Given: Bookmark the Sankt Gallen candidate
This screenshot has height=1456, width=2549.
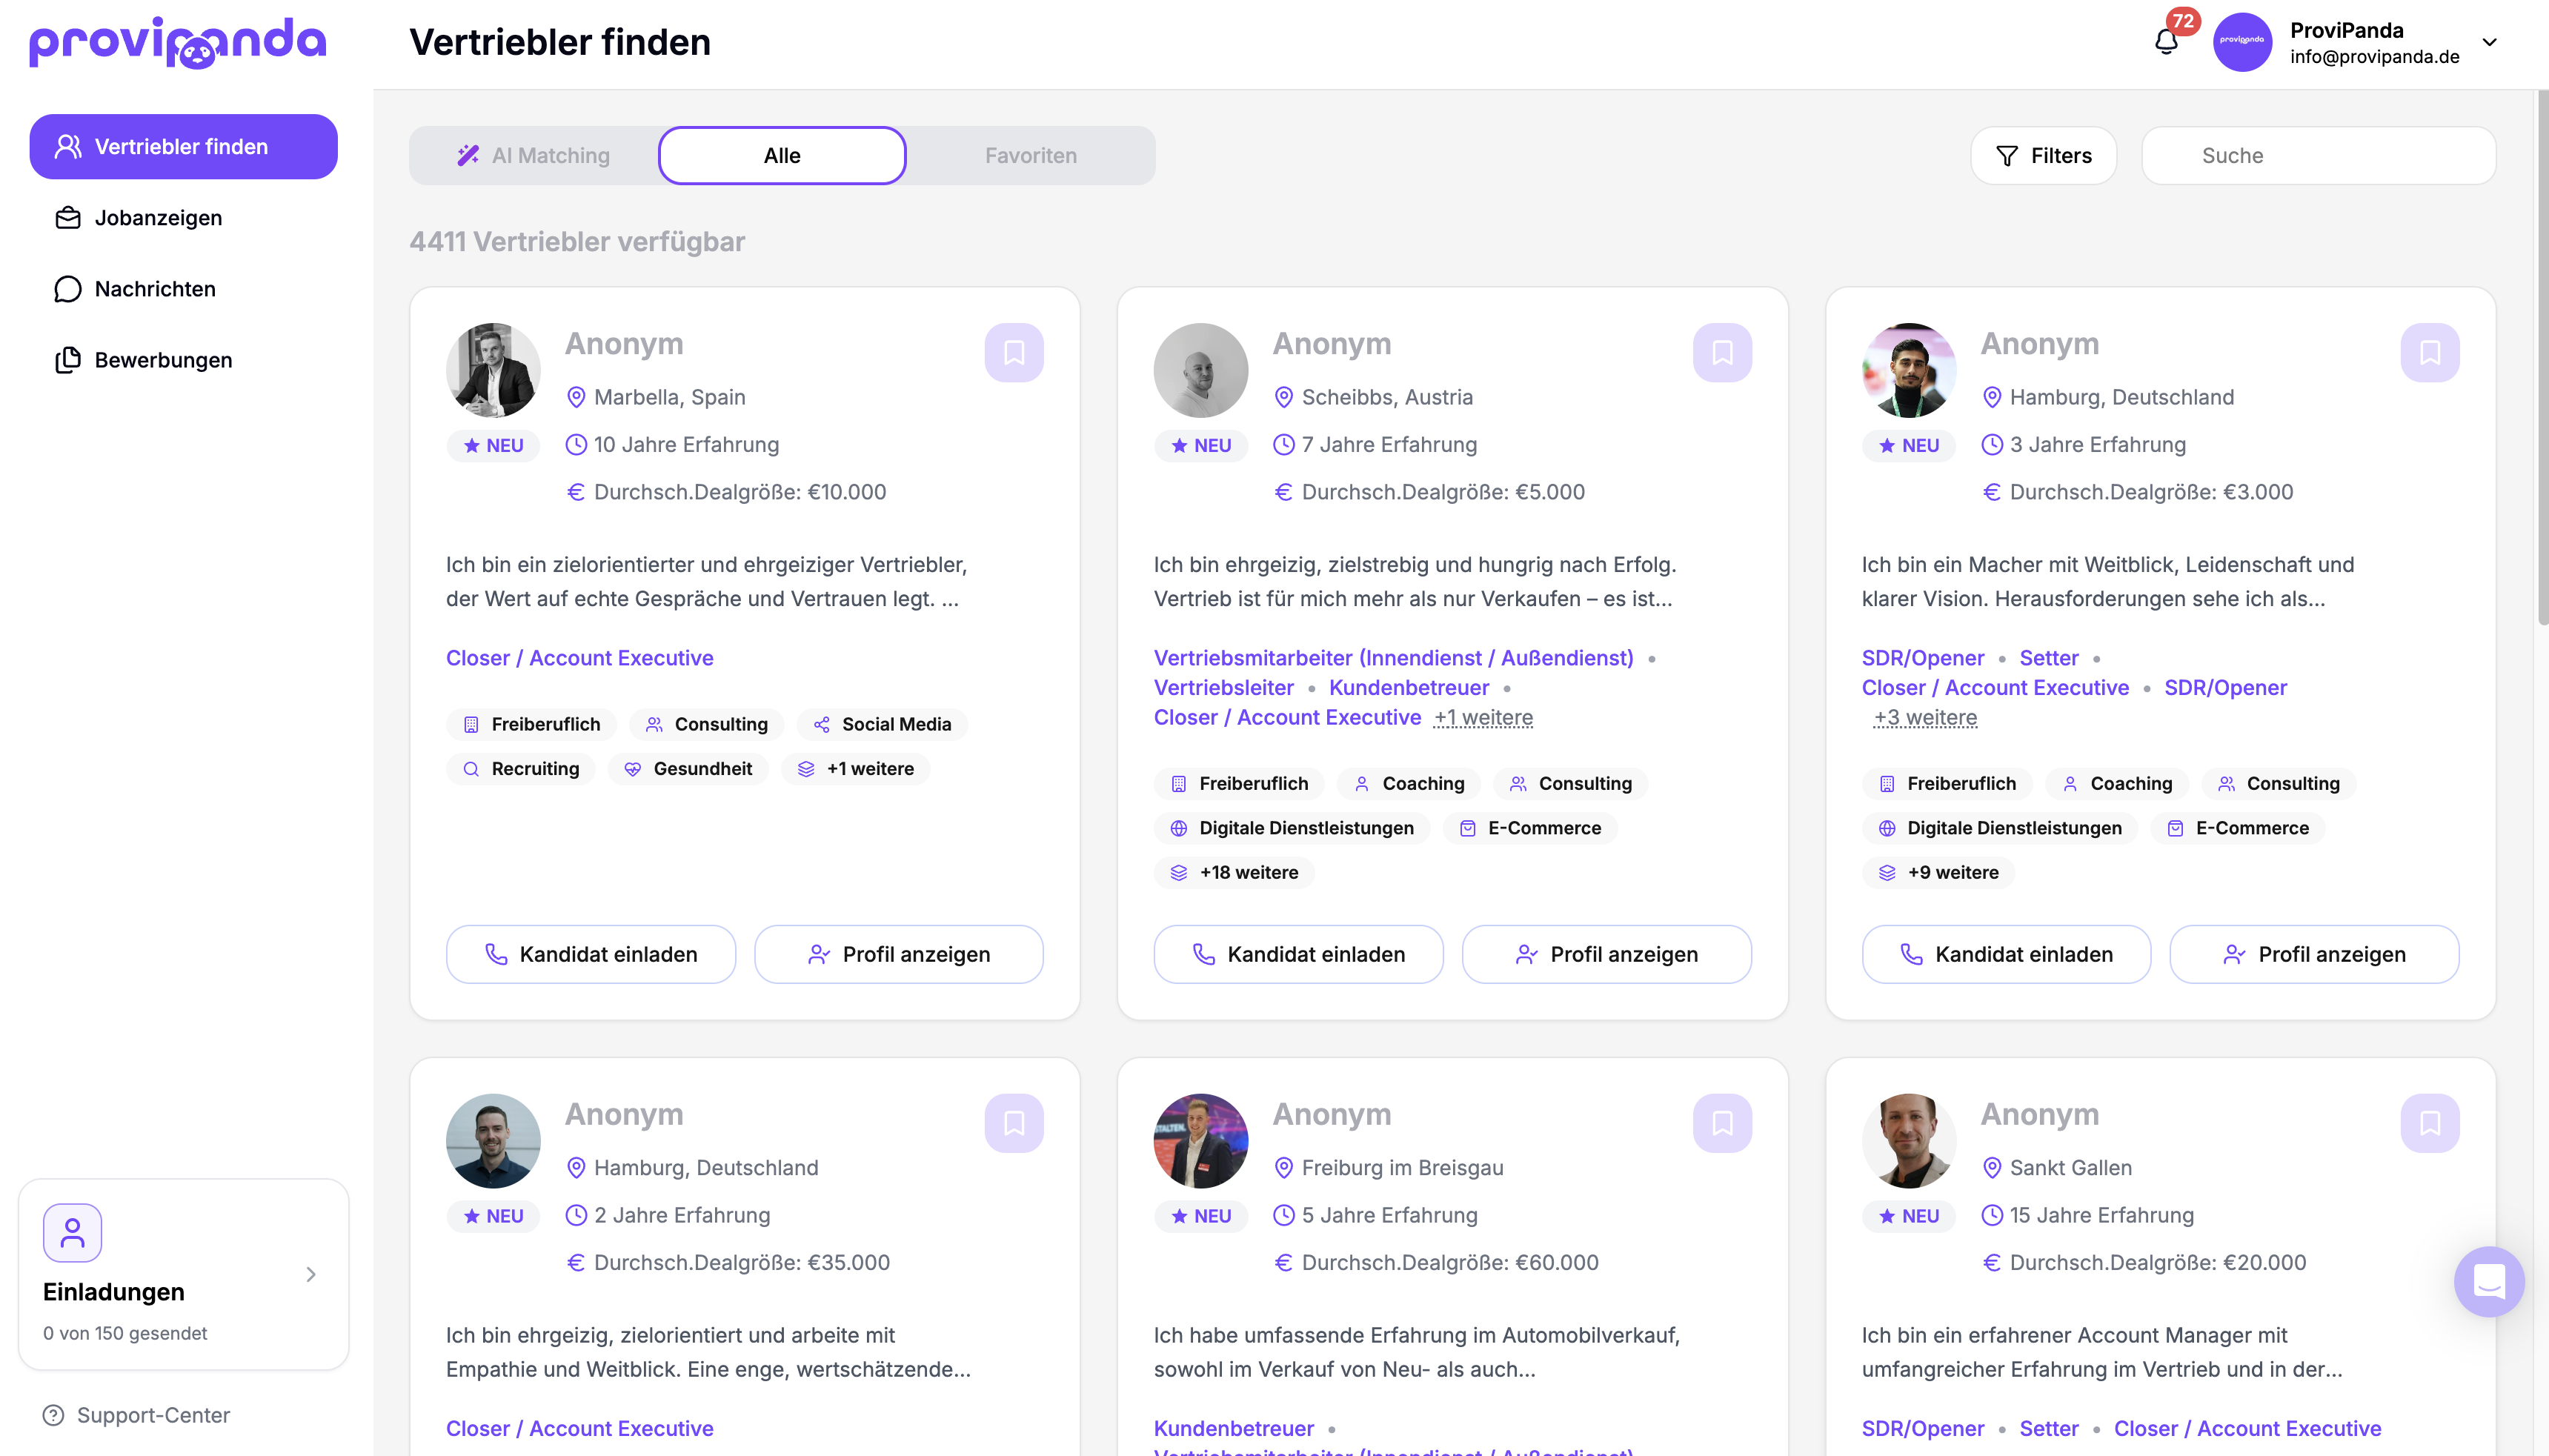Looking at the screenshot, I should coord(2429,1123).
